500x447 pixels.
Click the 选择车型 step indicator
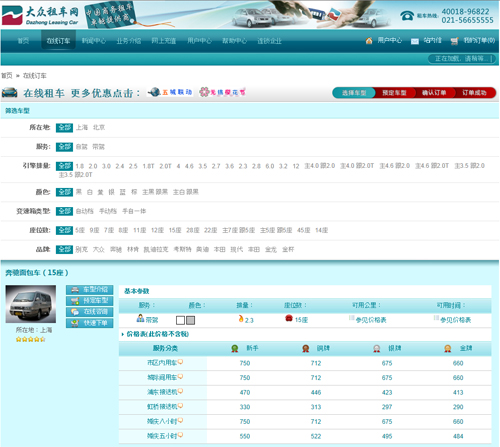pyautogui.click(x=354, y=93)
